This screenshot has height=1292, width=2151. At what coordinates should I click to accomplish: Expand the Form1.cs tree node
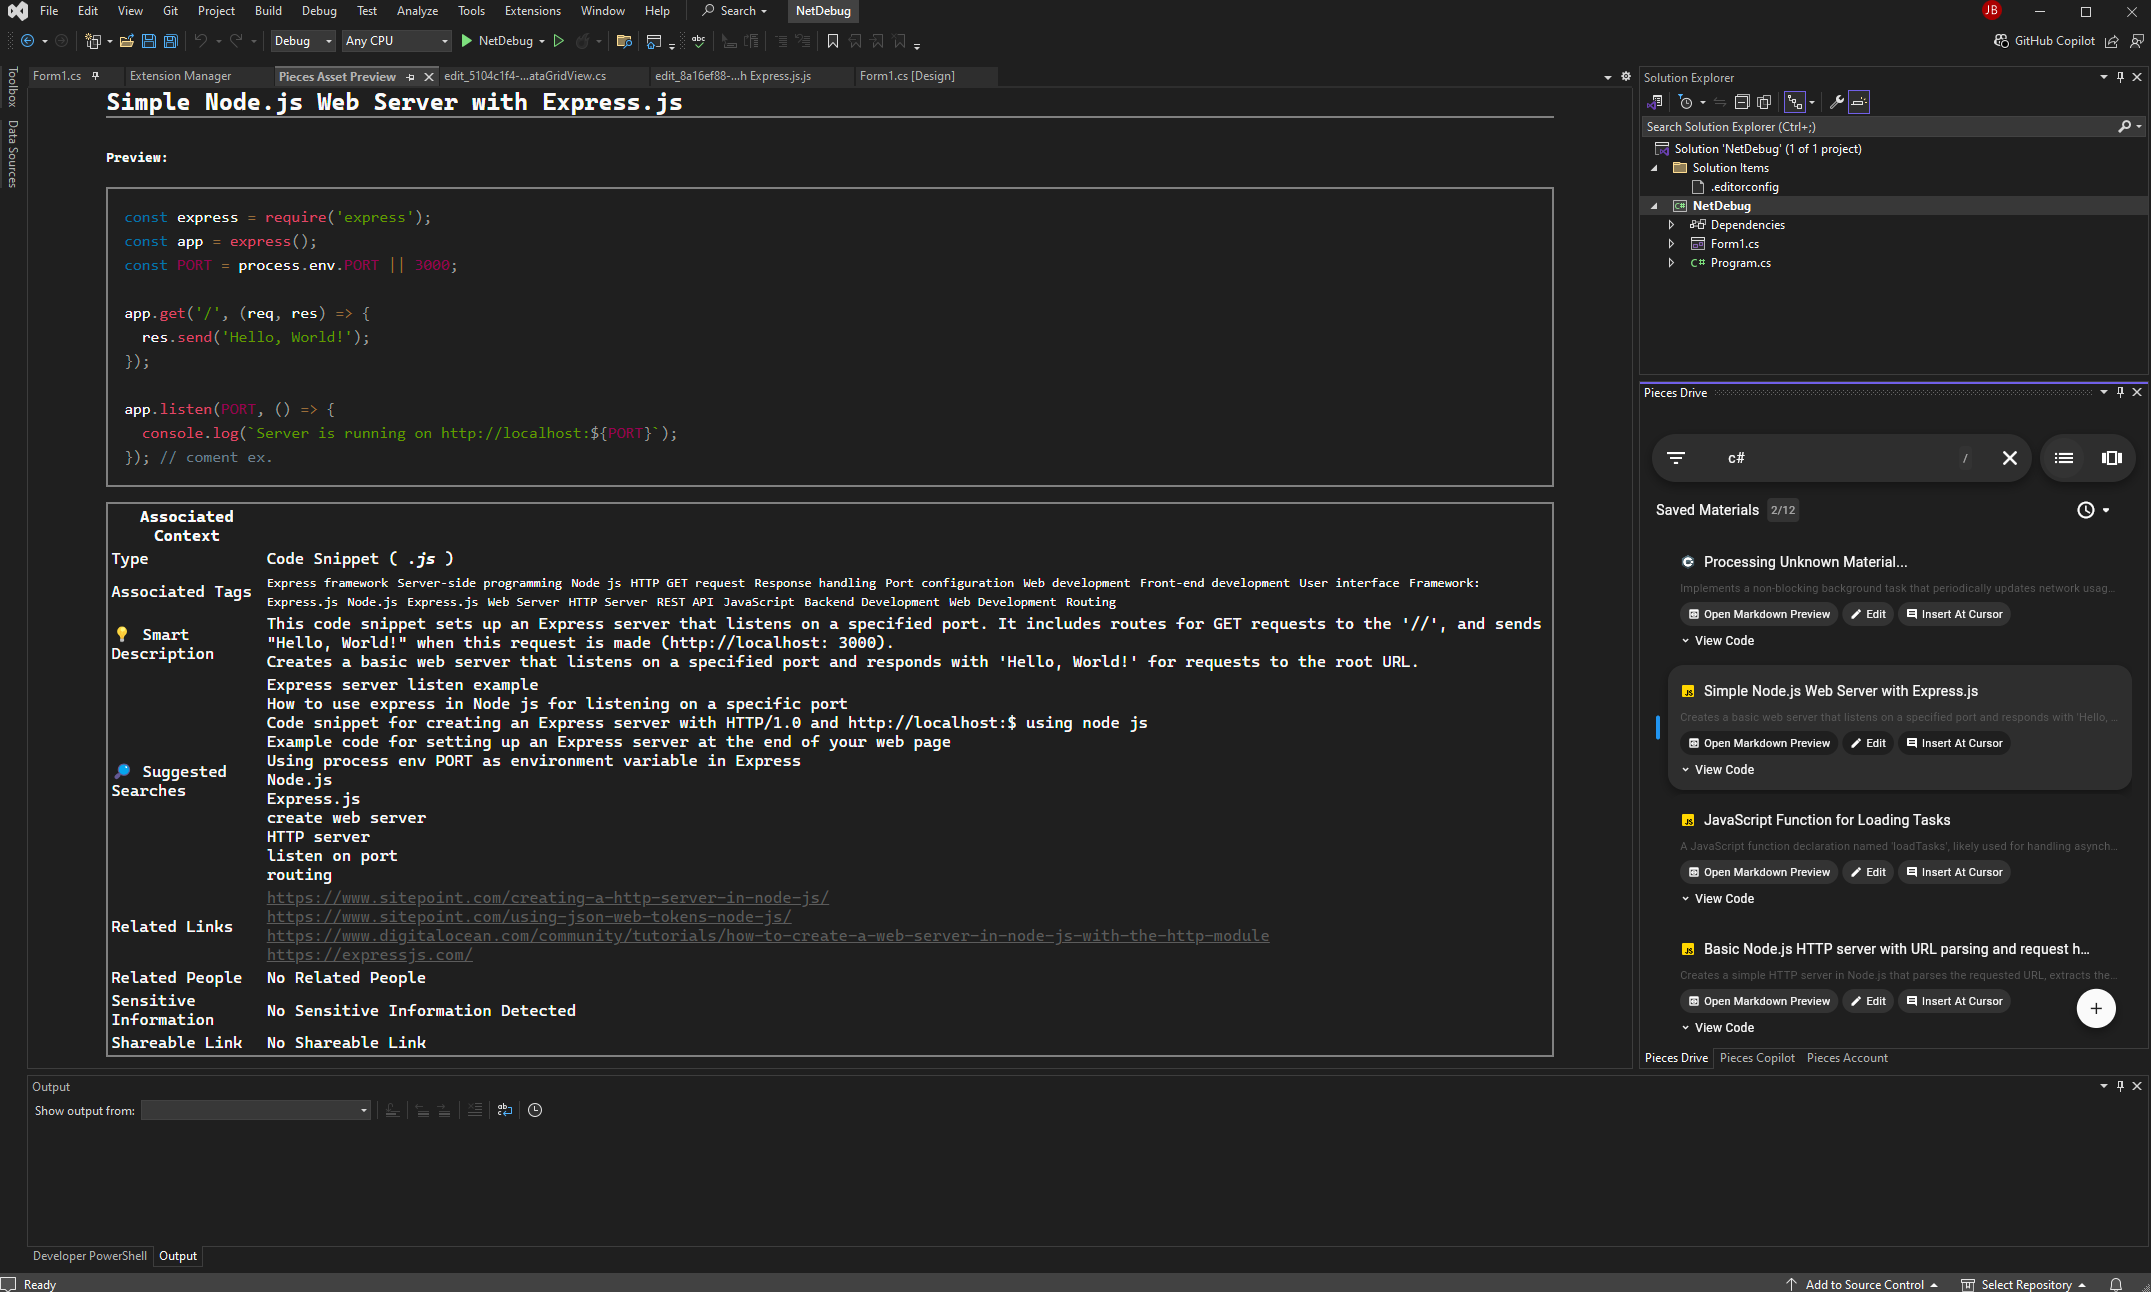coord(1671,244)
